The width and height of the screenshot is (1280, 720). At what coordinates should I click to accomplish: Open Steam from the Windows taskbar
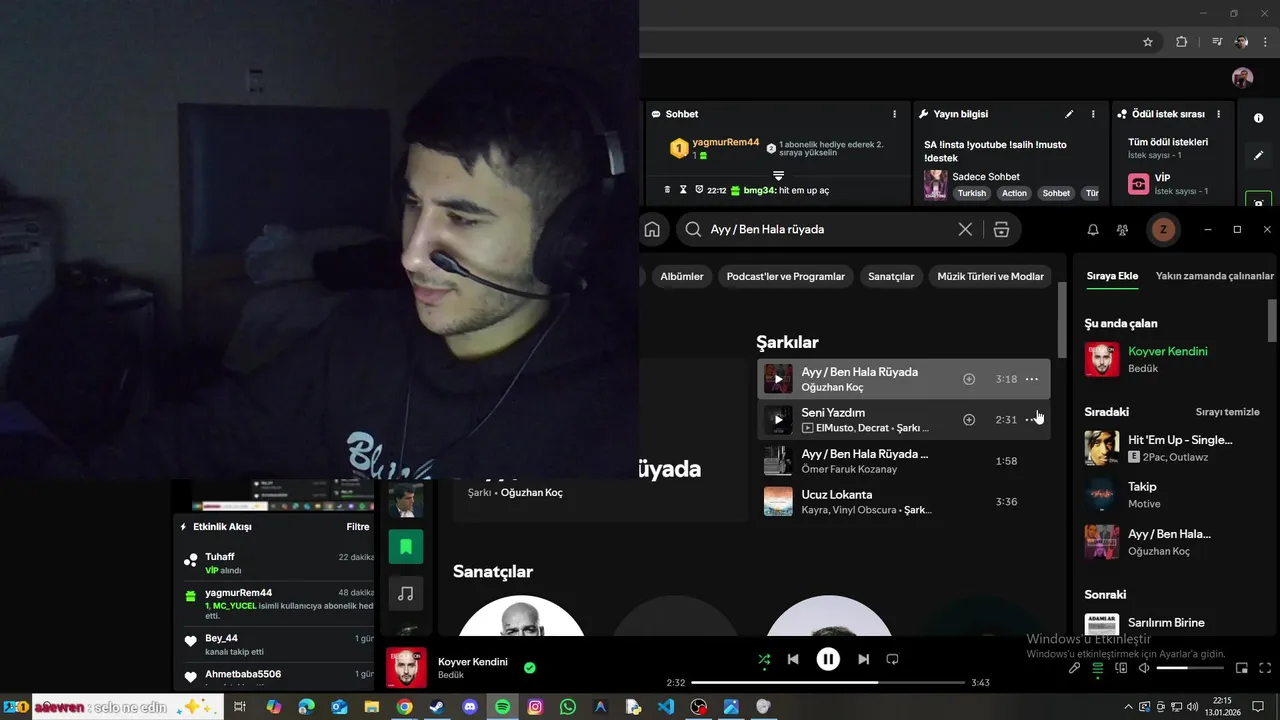tap(437, 707)
